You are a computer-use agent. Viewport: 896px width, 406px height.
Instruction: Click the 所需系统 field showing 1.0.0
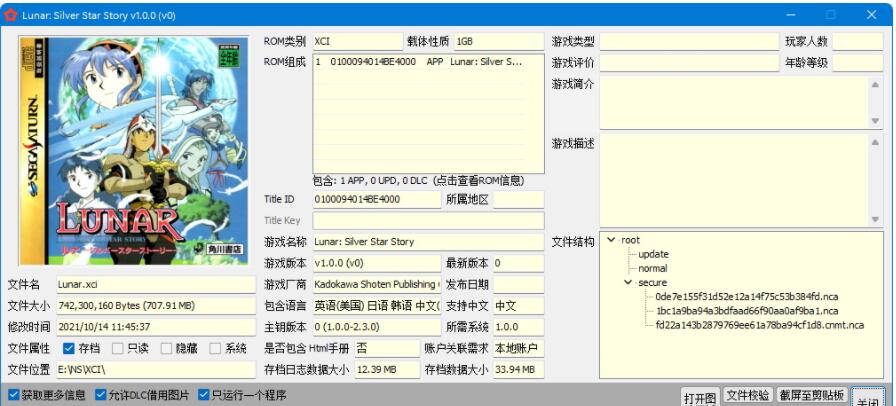click(519, 327)
